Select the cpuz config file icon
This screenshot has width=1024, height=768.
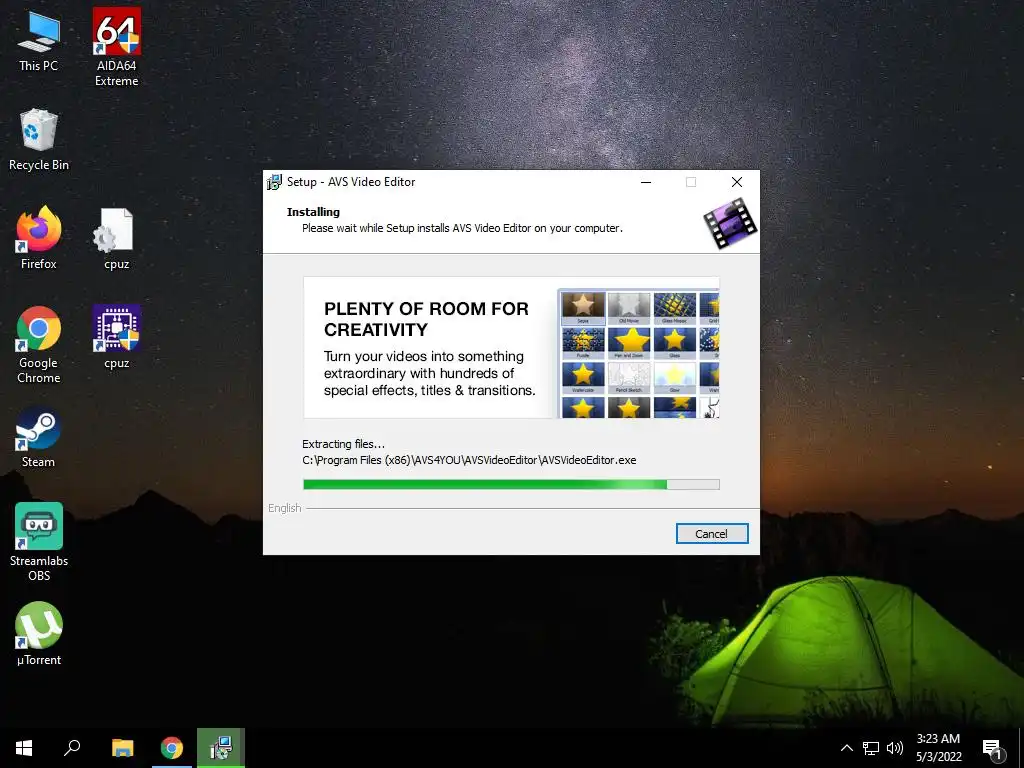[116, 238]
